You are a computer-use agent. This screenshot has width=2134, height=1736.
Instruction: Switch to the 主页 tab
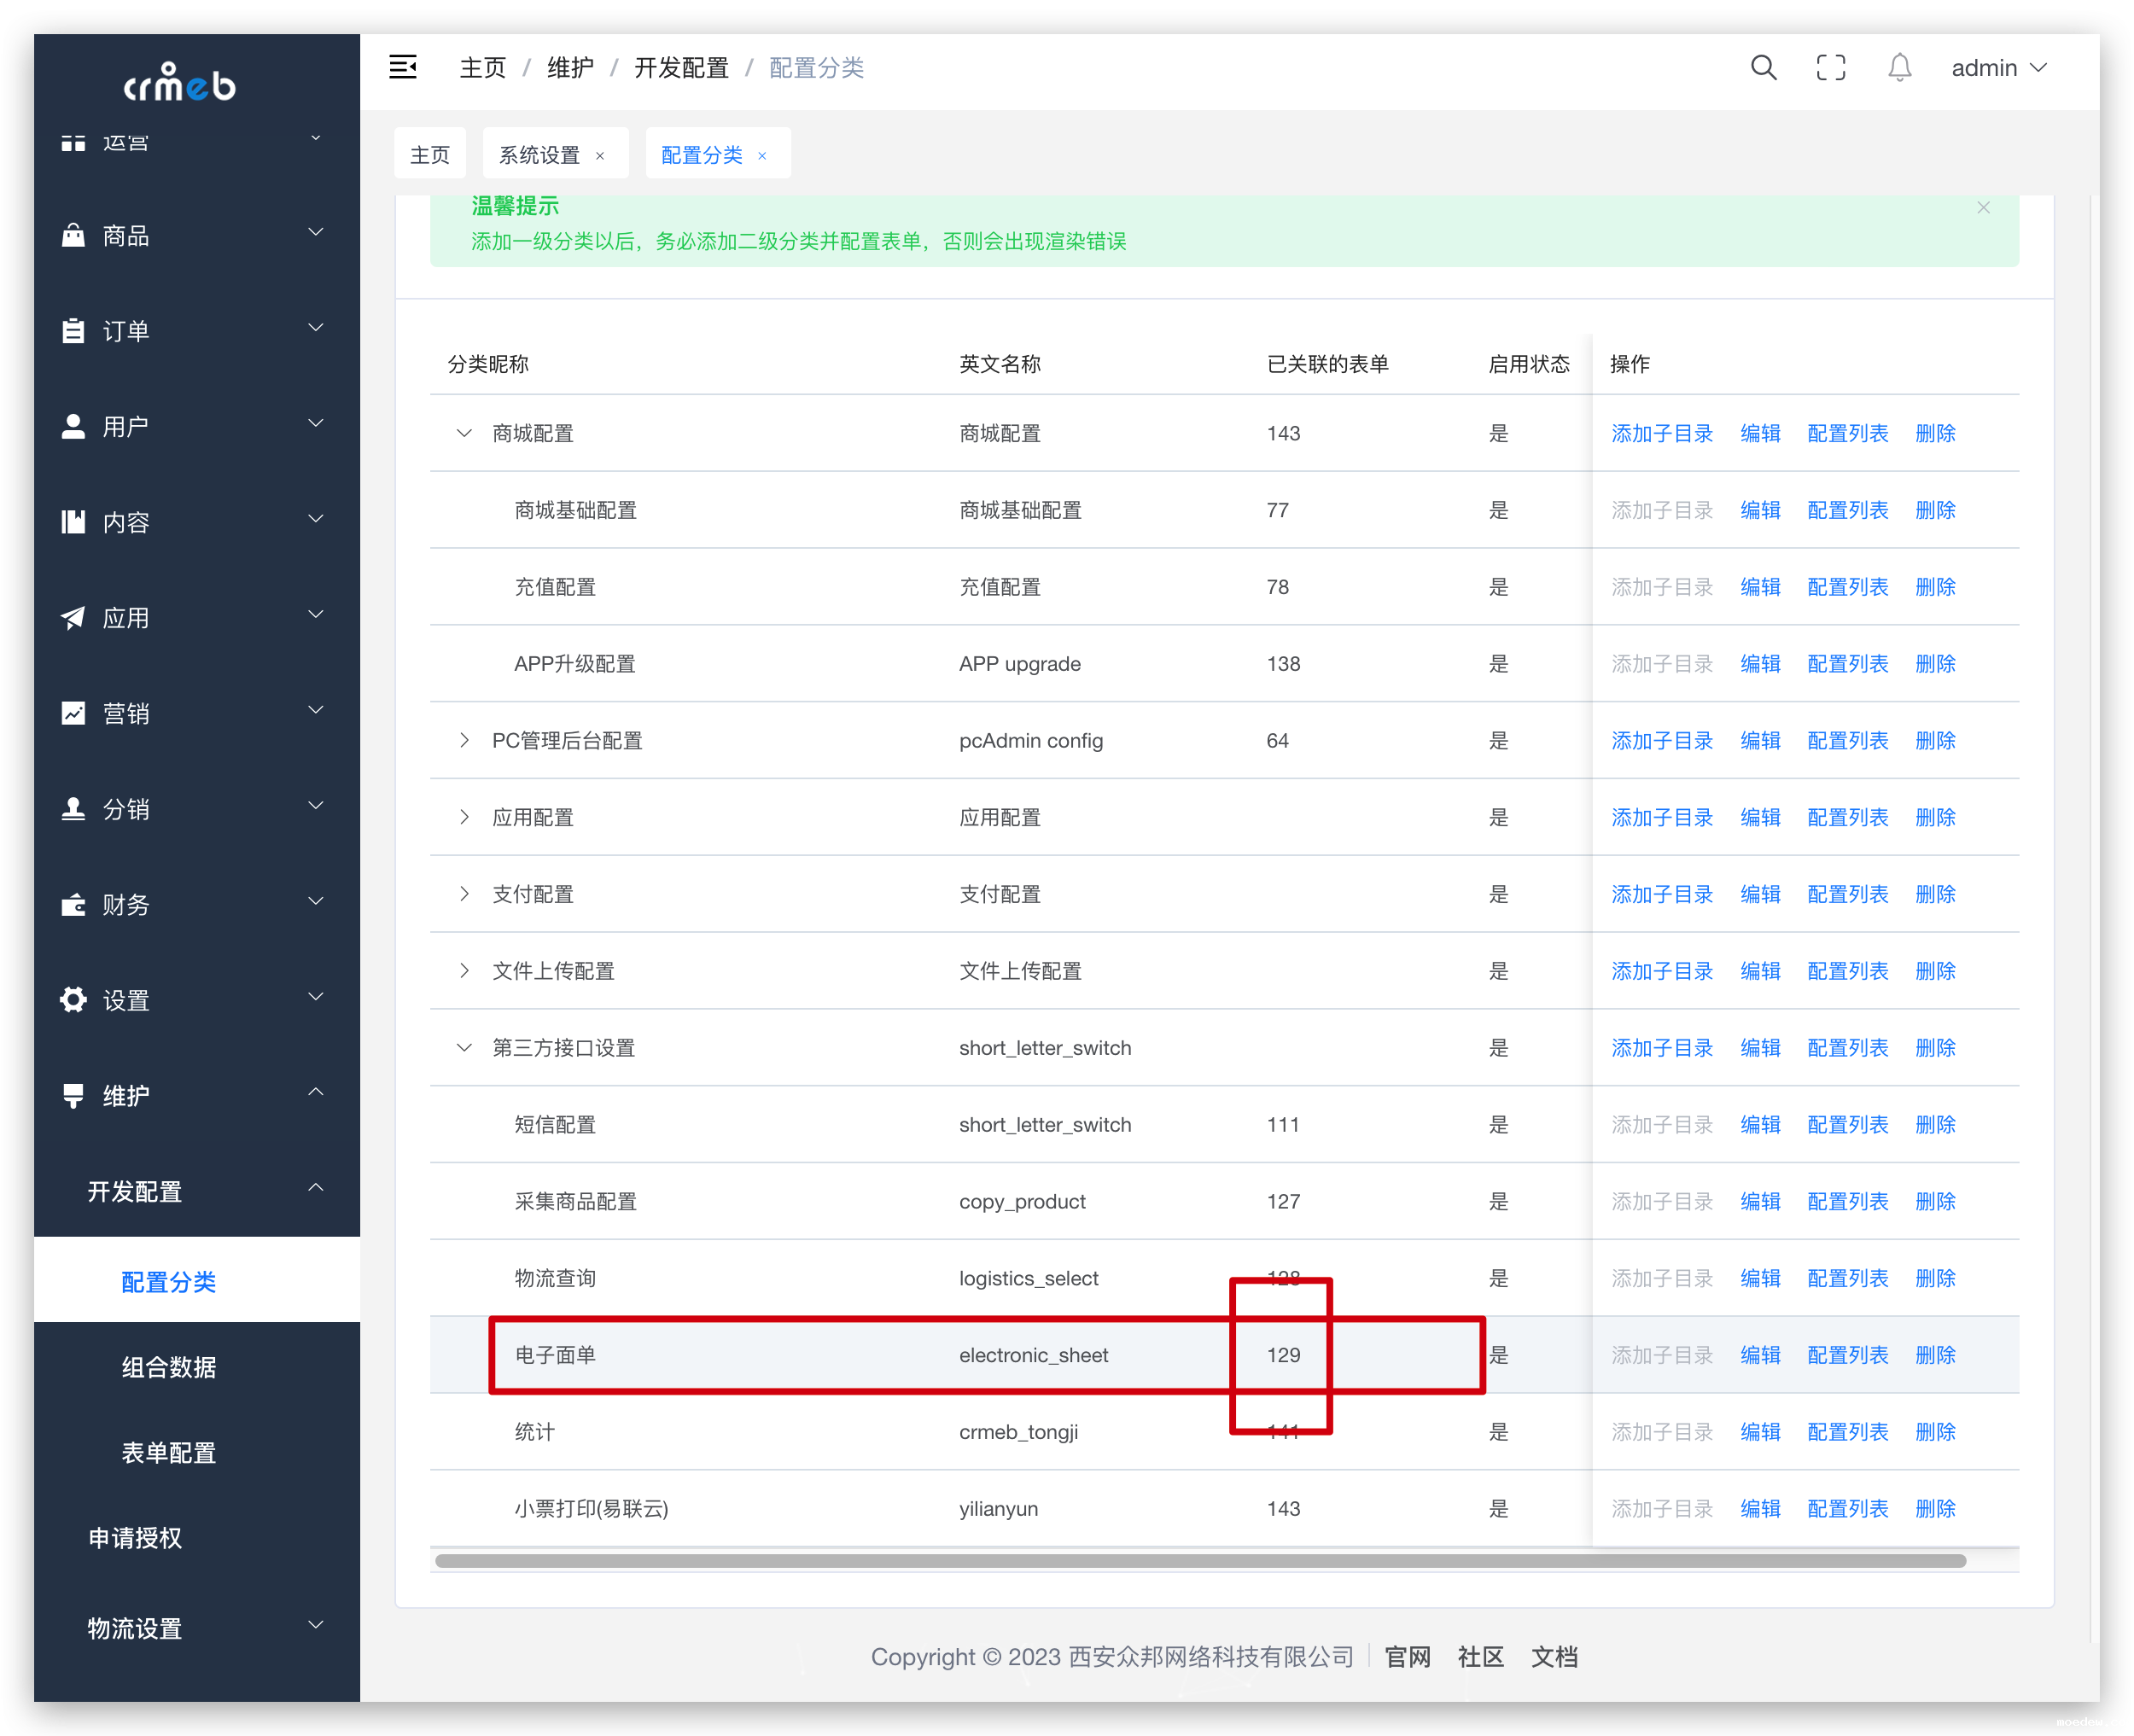pos(430,154)
